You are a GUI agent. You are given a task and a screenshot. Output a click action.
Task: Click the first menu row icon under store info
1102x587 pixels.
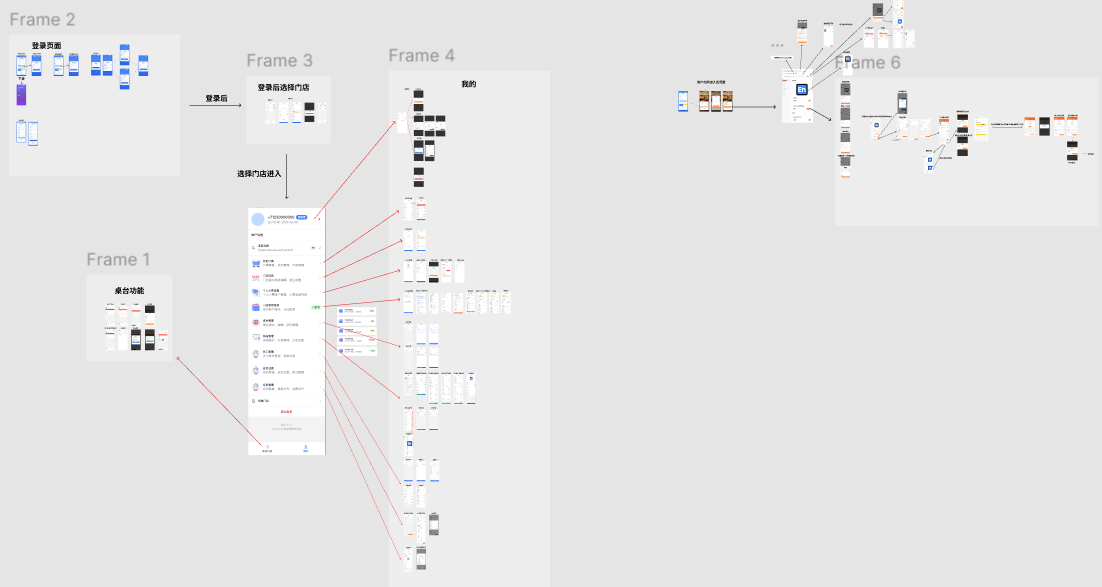pos(256,264)
